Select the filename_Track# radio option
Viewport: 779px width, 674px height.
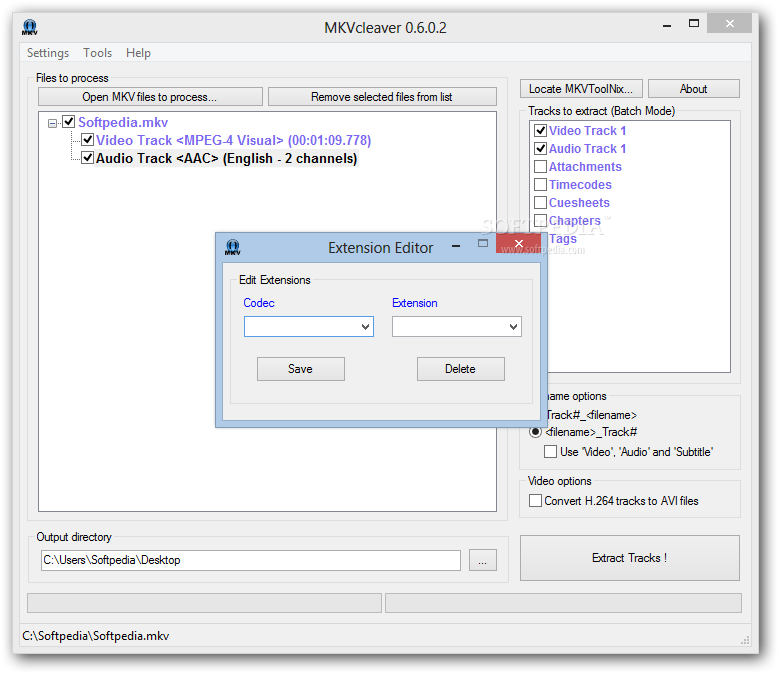pos(535,432)
